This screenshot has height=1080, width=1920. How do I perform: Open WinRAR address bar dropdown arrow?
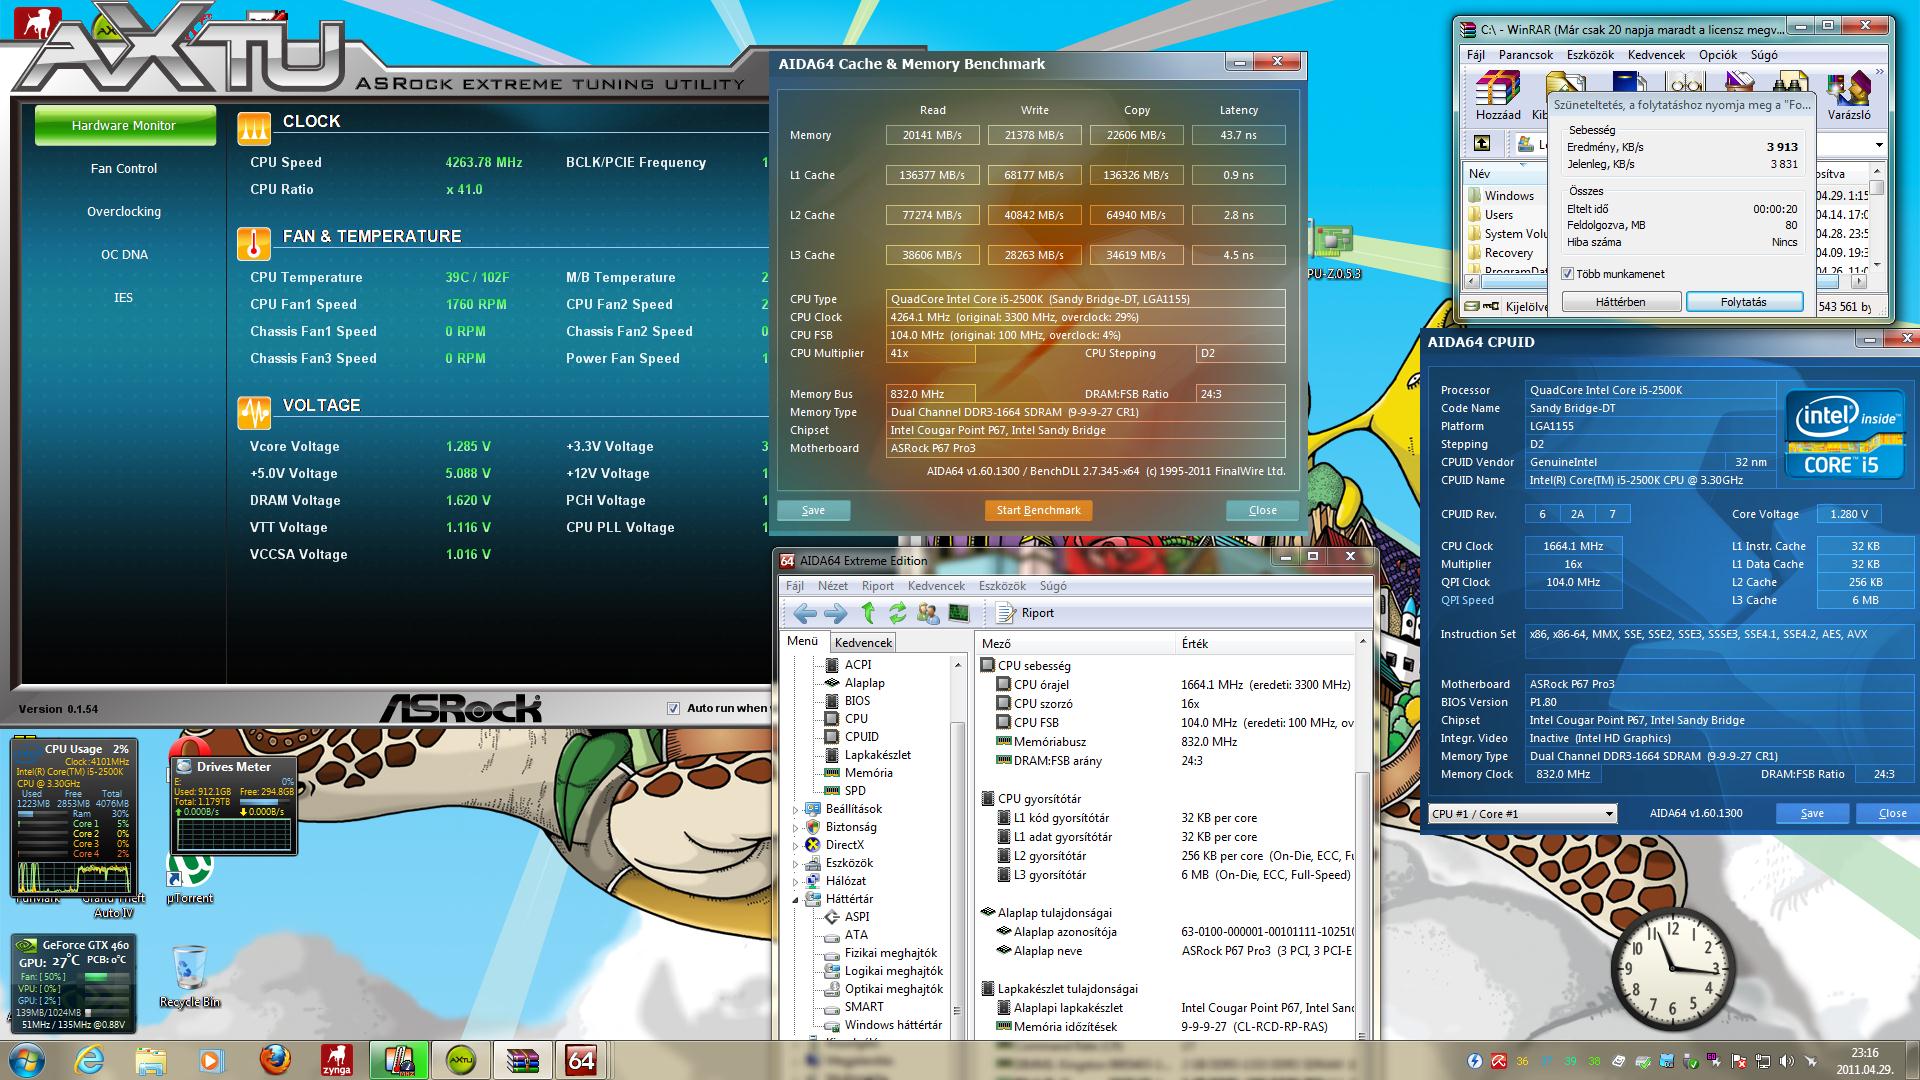[1879, 145]
